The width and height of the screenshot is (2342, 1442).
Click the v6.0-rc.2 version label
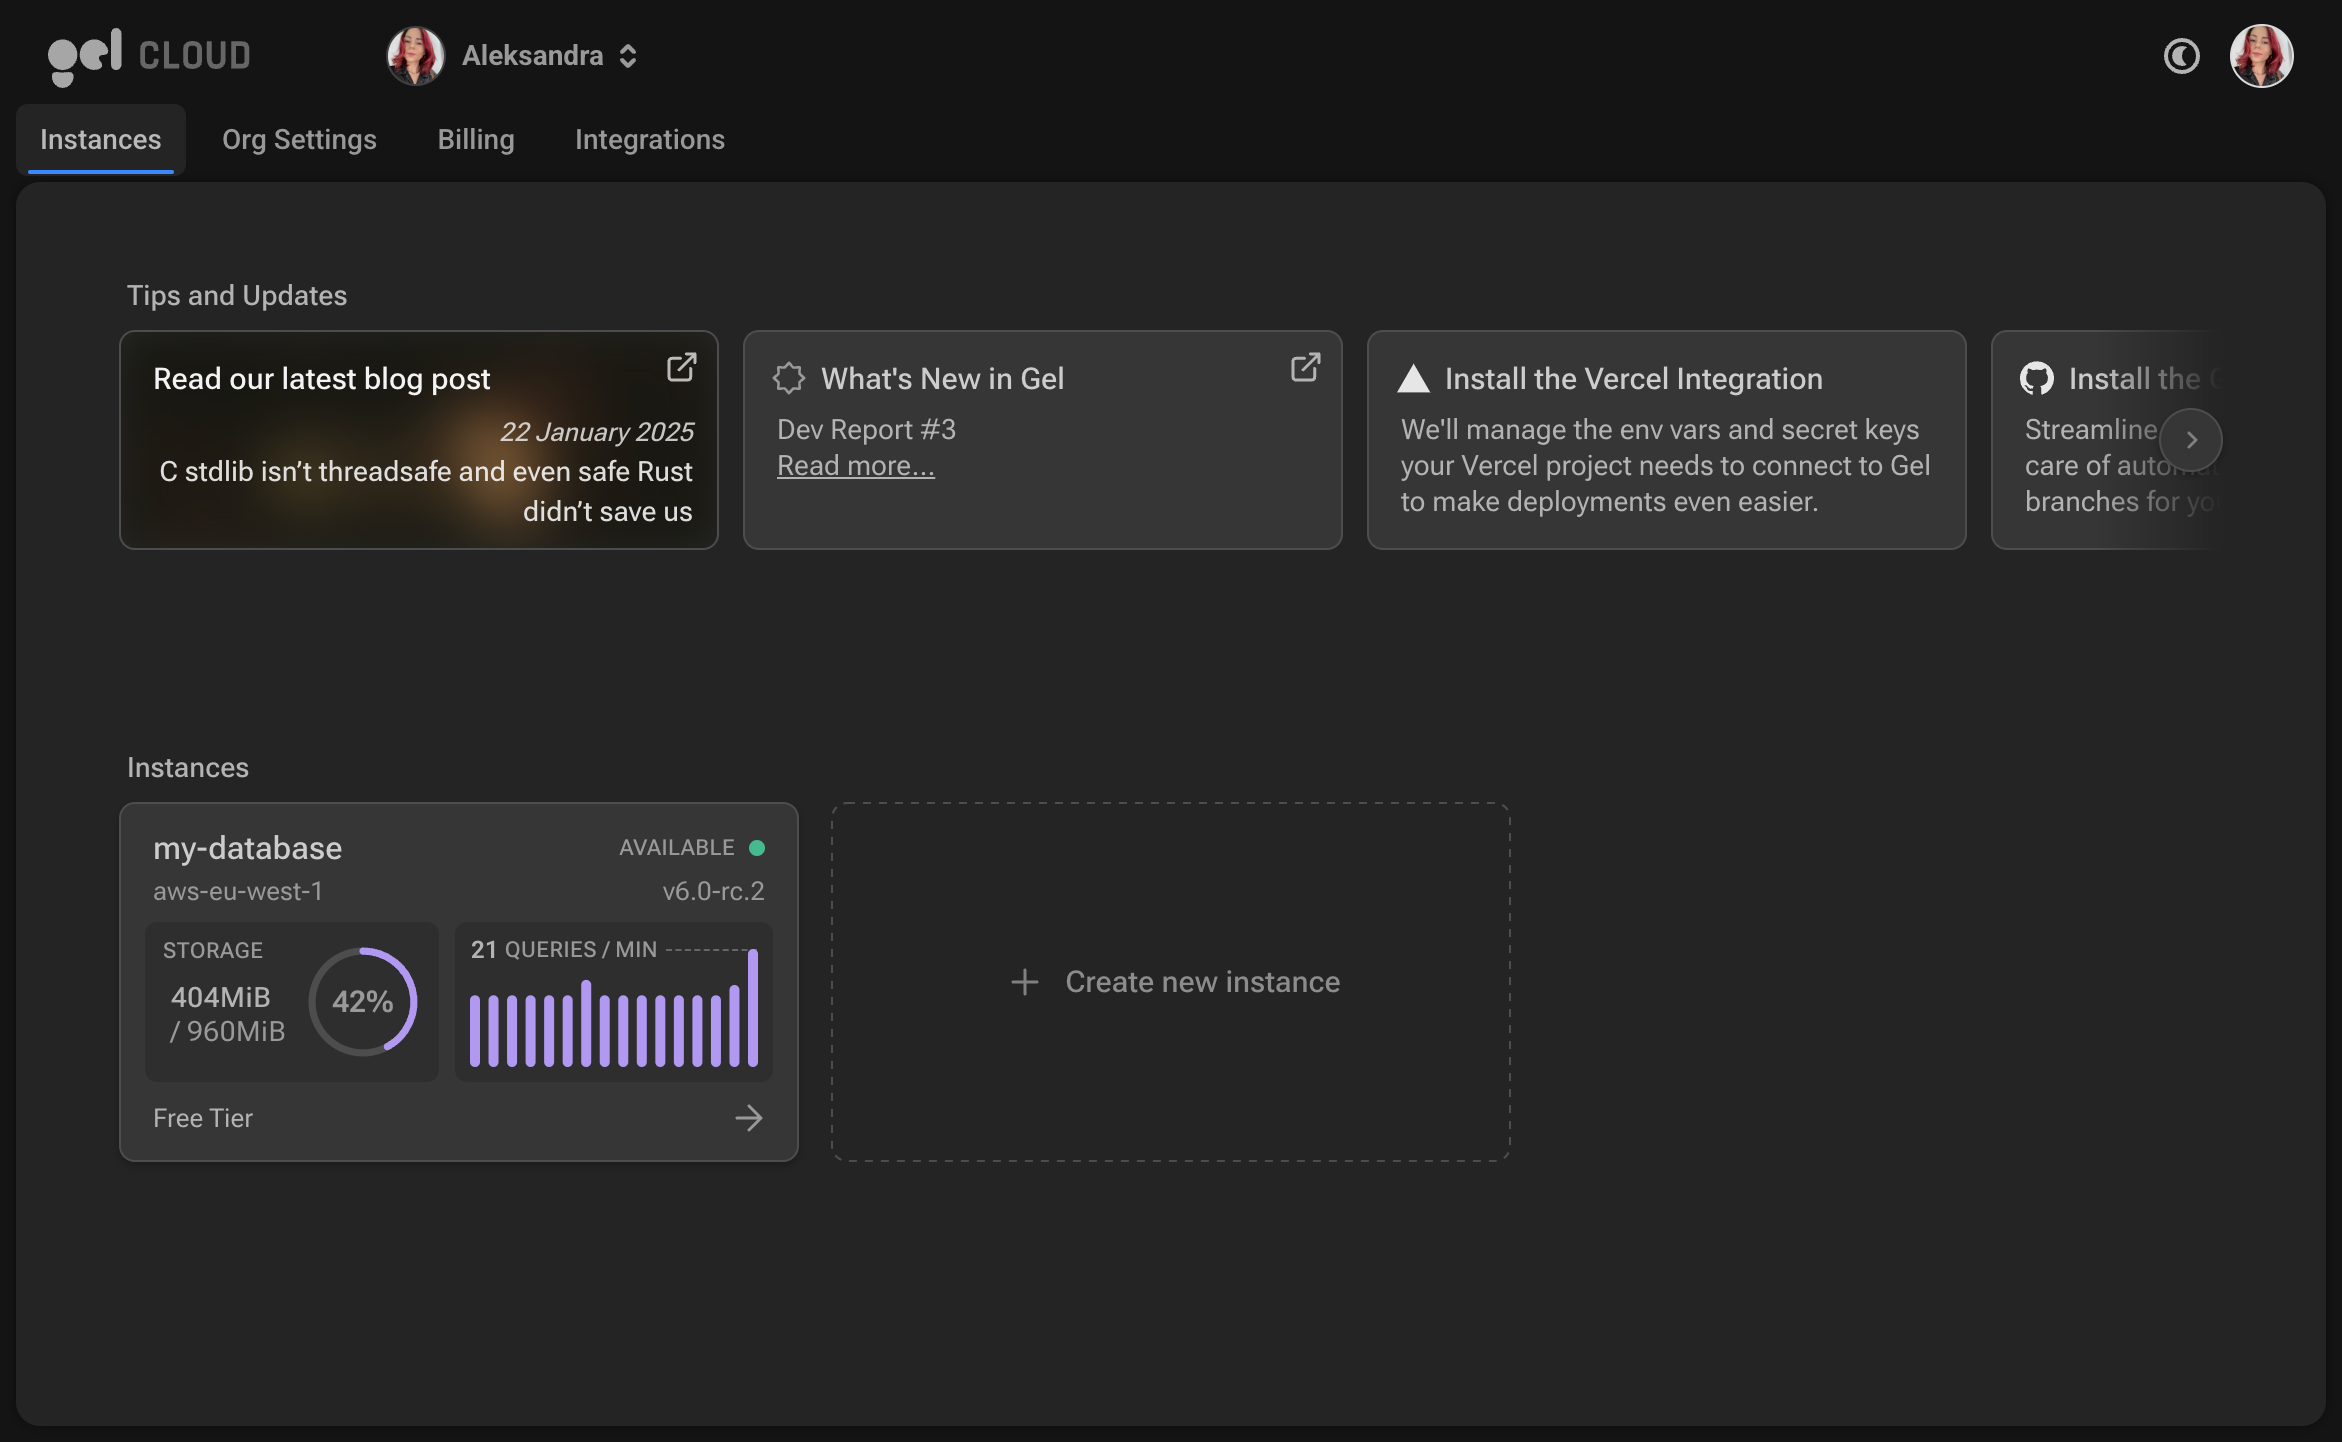pos(713,891)
